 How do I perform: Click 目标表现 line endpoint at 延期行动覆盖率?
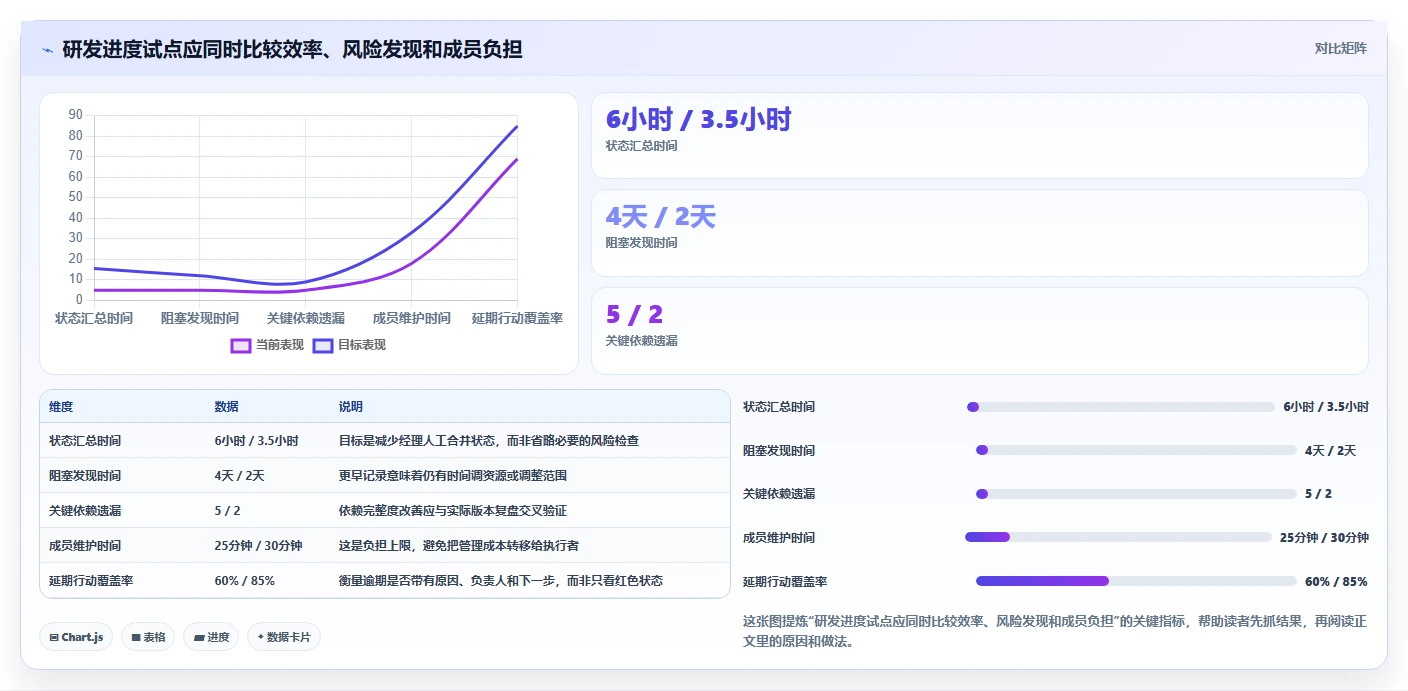click(517, 126)
